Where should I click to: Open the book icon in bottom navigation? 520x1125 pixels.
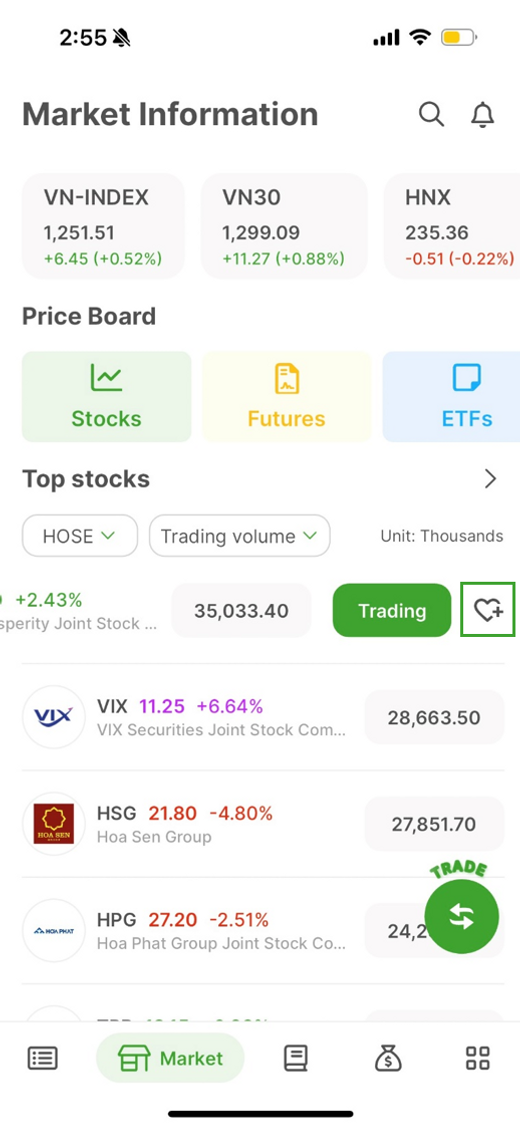tap(296, 1058)
